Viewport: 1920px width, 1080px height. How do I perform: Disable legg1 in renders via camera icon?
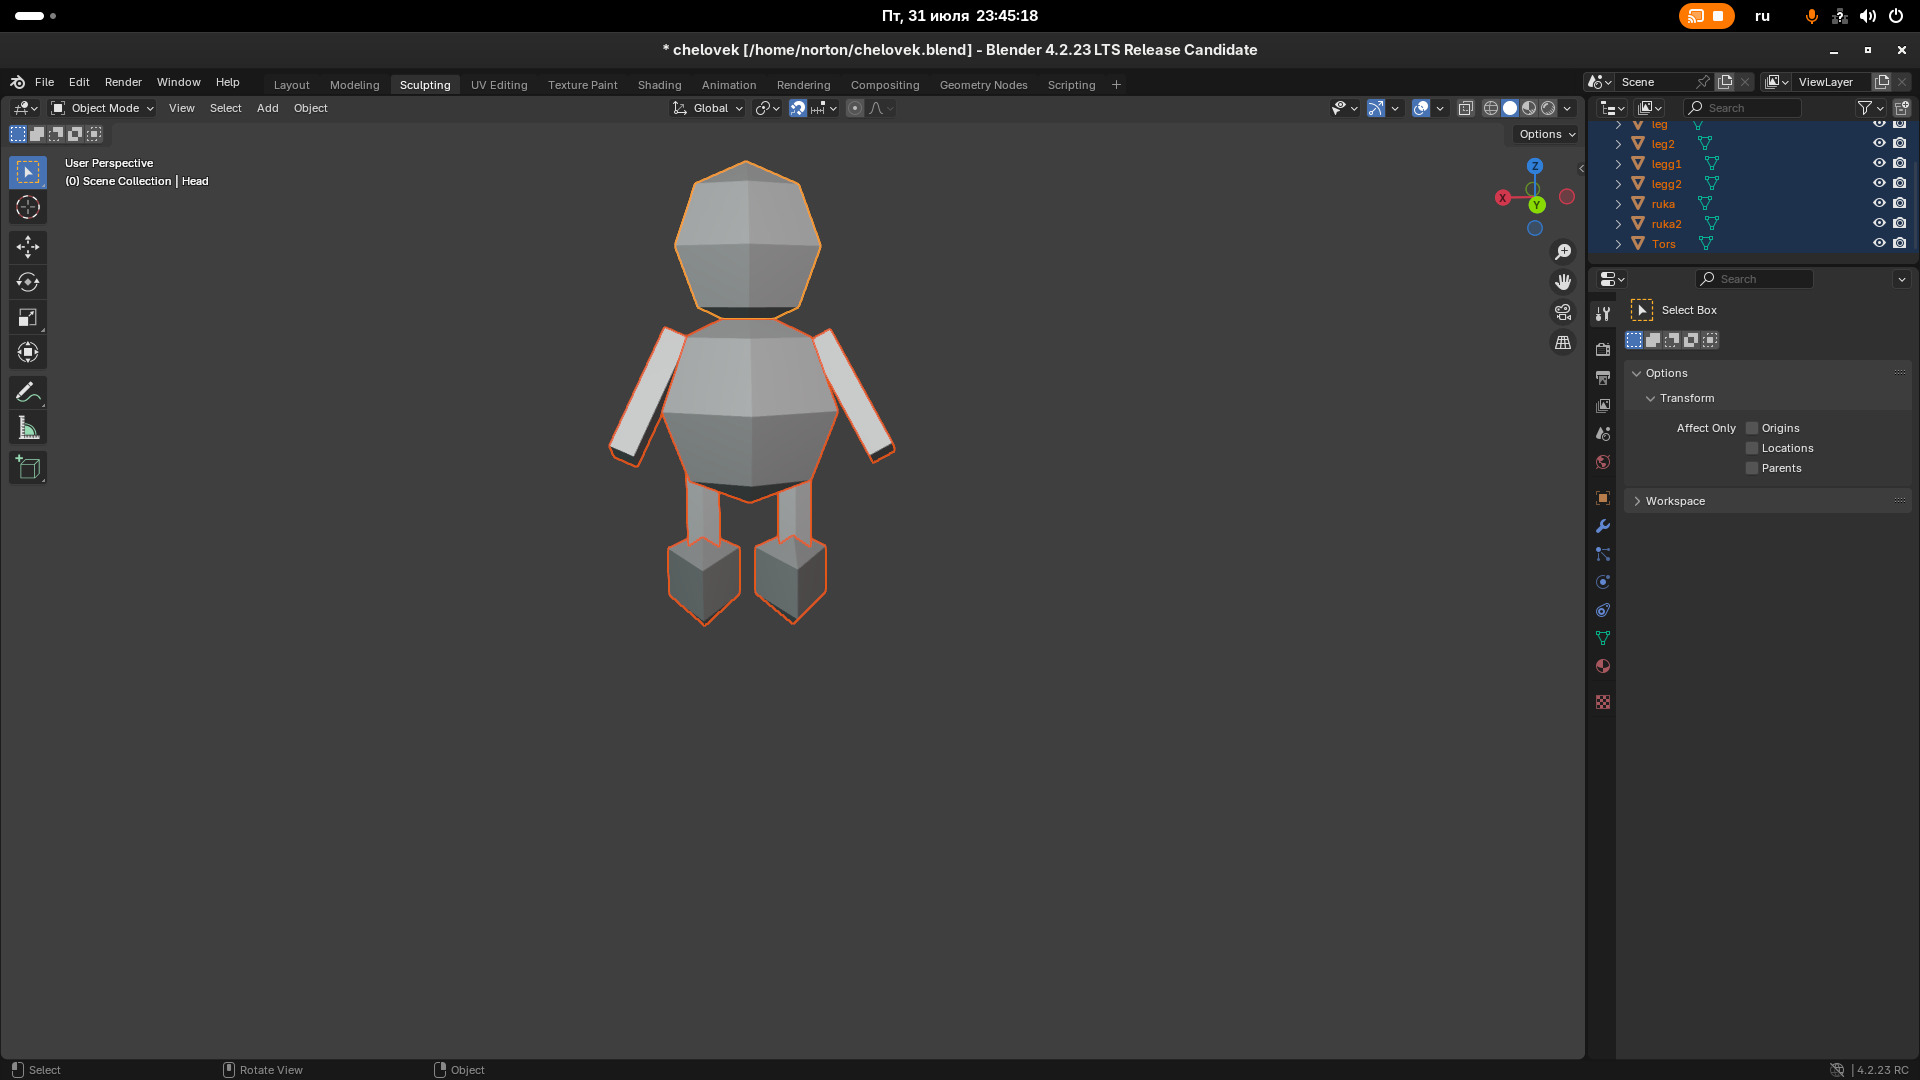click(x=1900, y=163)
